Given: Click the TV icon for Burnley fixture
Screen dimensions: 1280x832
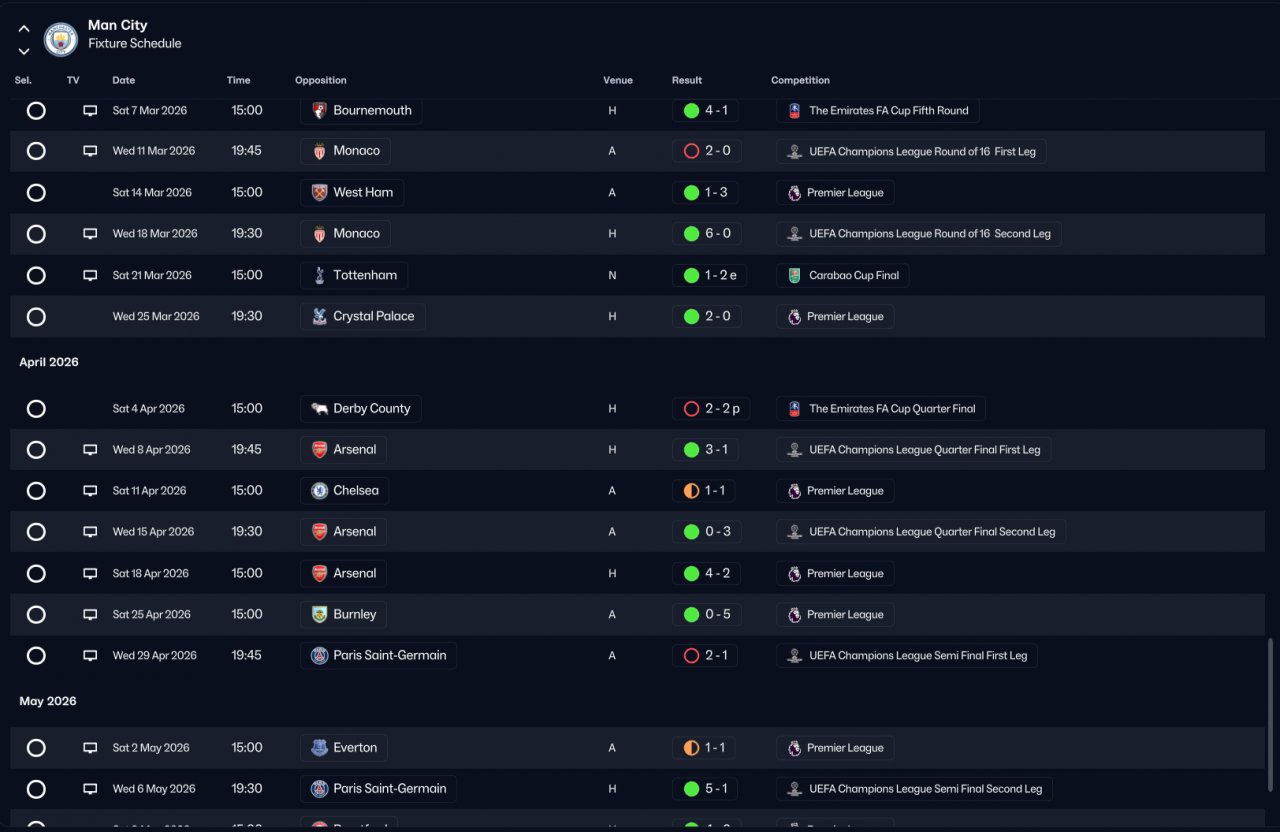Looking at the screenshot, I should [x=90, y=615].
